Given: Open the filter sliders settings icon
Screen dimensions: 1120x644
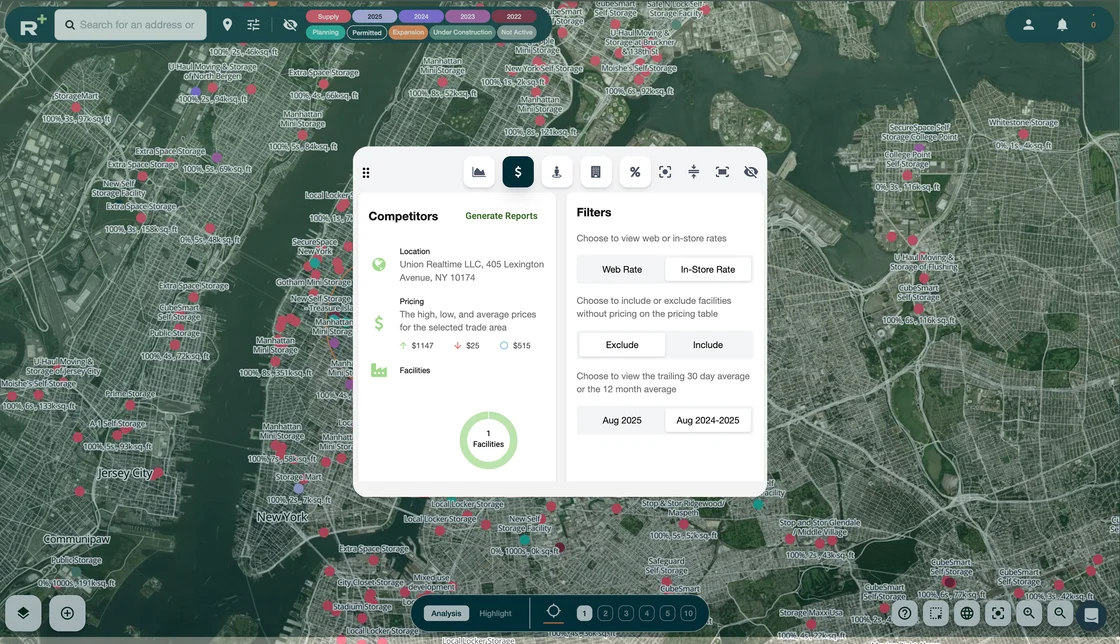Looking at the screenshot, I should click(254, 25).
